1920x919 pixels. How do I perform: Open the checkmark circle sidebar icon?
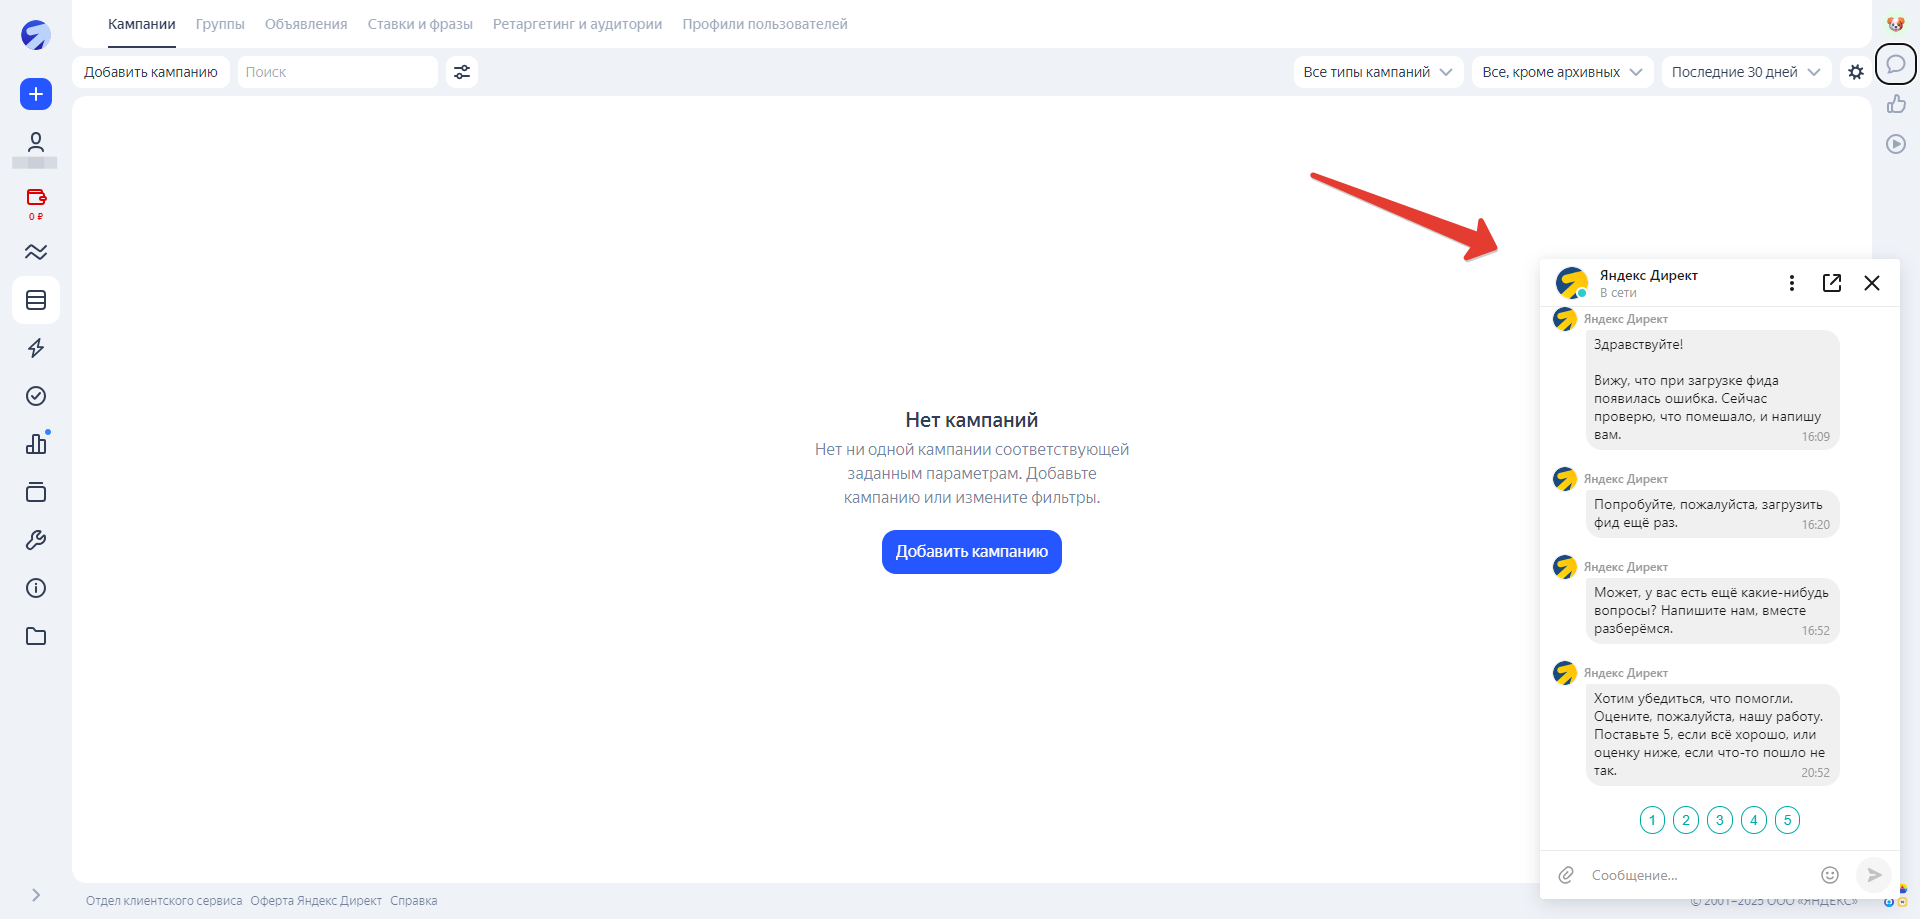coord(36,396)
